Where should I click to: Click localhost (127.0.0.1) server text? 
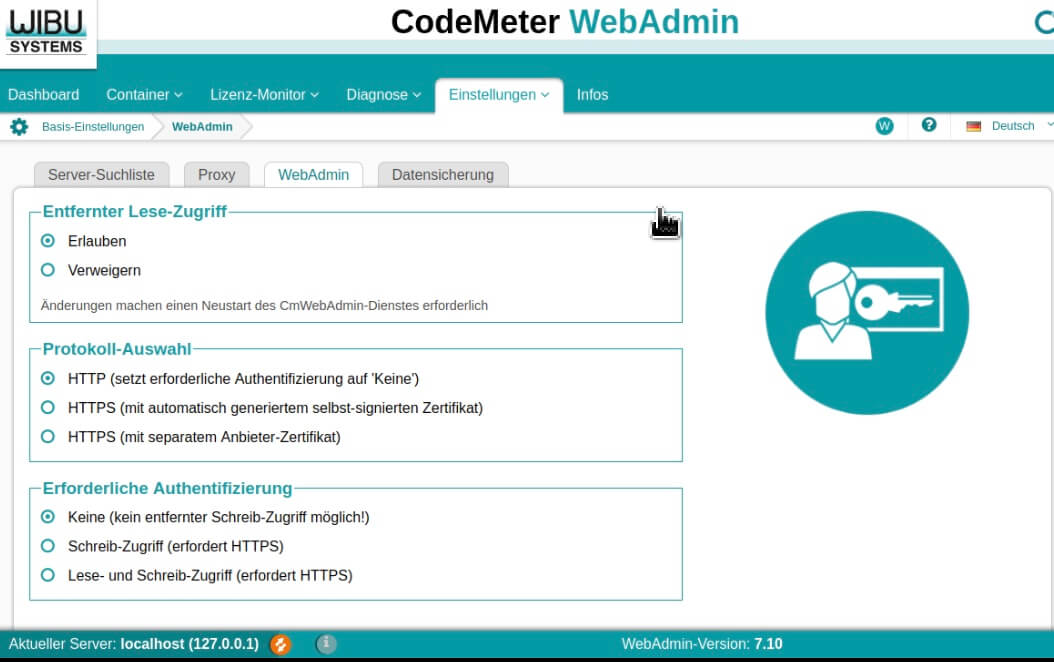point(190,644)
